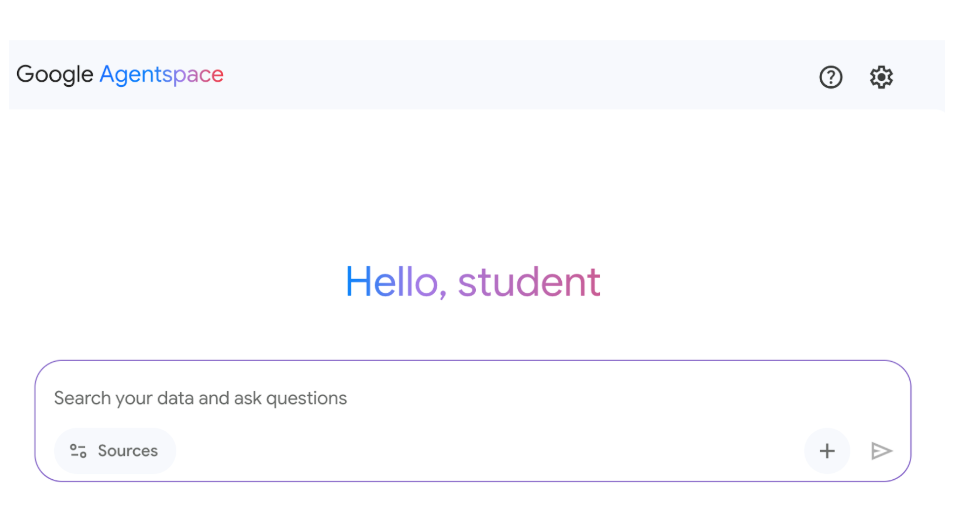Click the tune sliders icon beside Sources
Screen dimensions: 956x518
[78, 451]
